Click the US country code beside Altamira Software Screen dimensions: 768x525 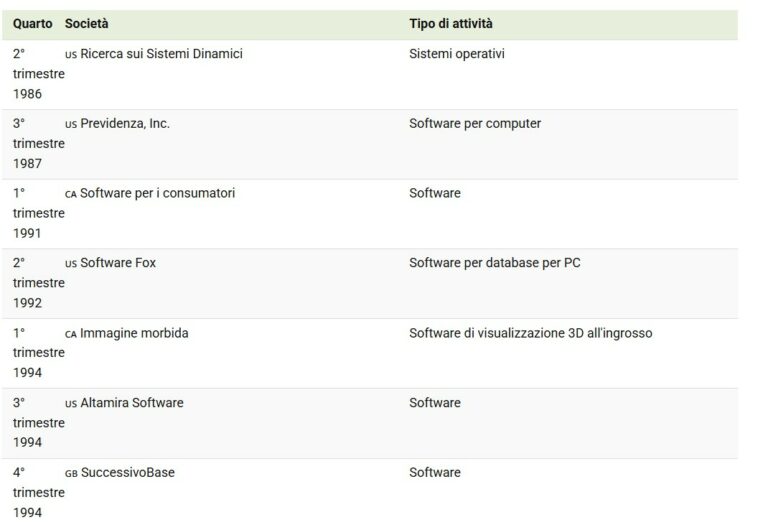pyautogui.click(x=71, y=404)
